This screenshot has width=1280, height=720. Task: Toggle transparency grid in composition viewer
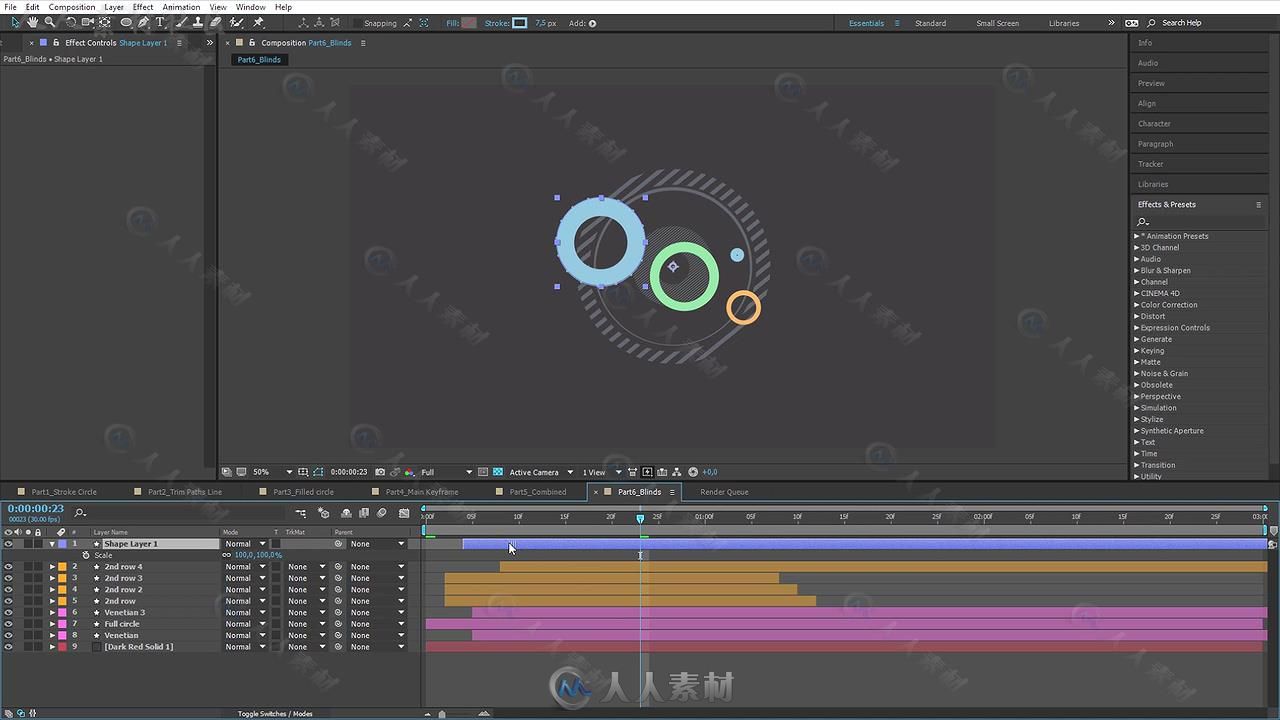[498, 472]
